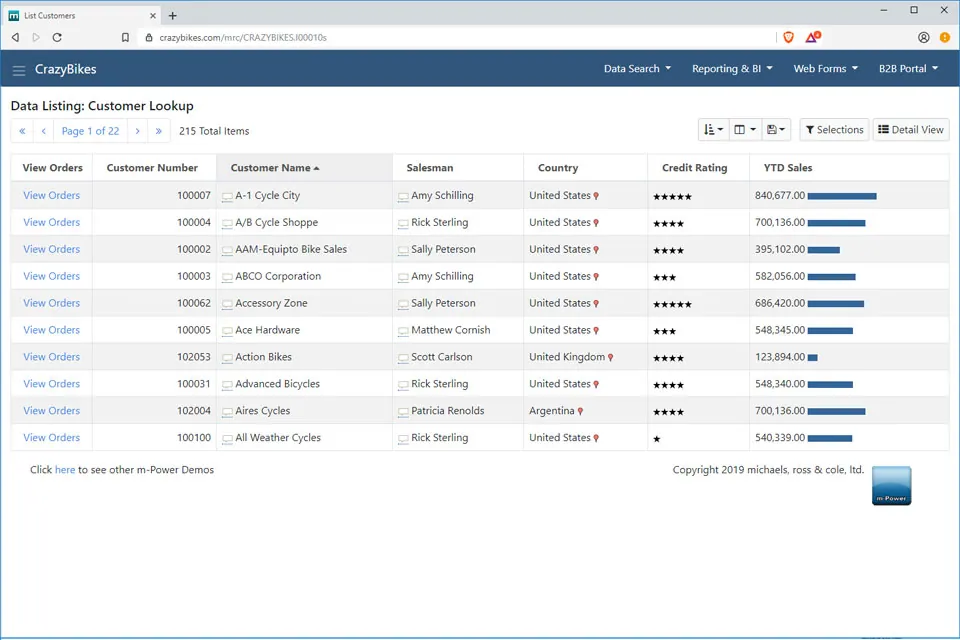This screenshot has height=640, width=960.
Task: Click the Page 1 of 22 indicator
Action: tap(91, 131)
